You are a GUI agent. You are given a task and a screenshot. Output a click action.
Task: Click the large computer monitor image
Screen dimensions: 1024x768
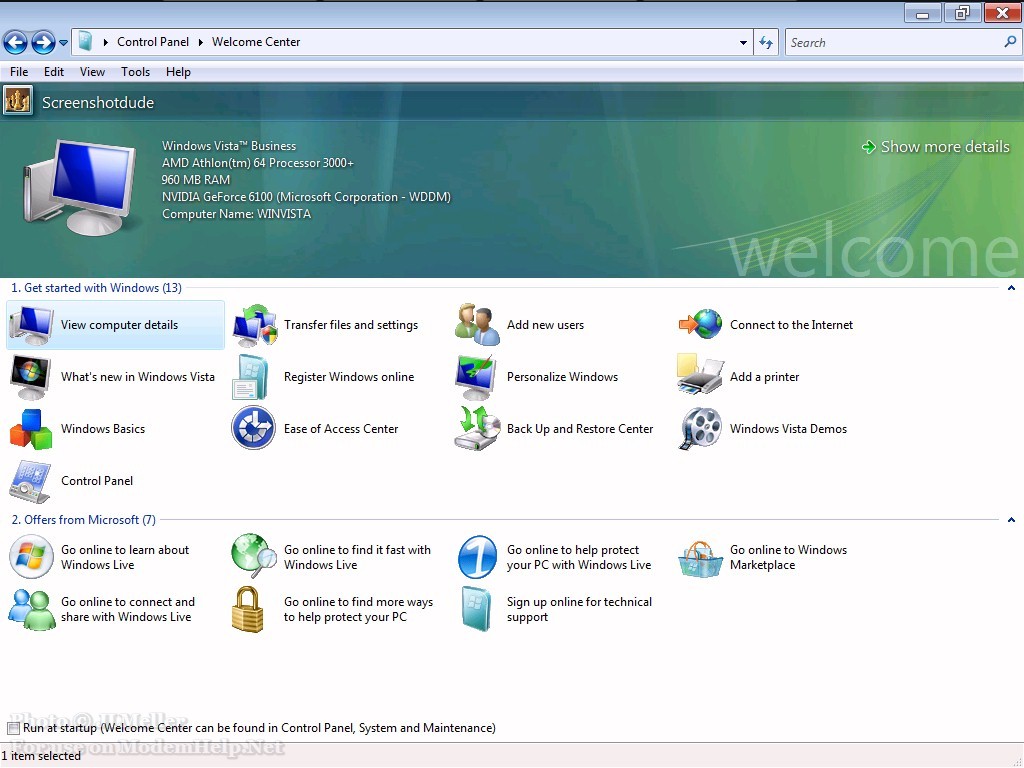pyautogui.click(x=80, y=187)
